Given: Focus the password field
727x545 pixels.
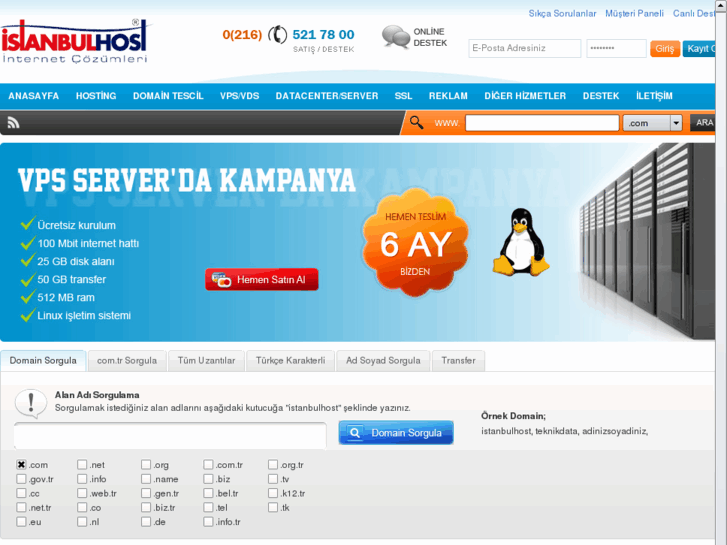Looking at the screenshot, I should 616,48.
